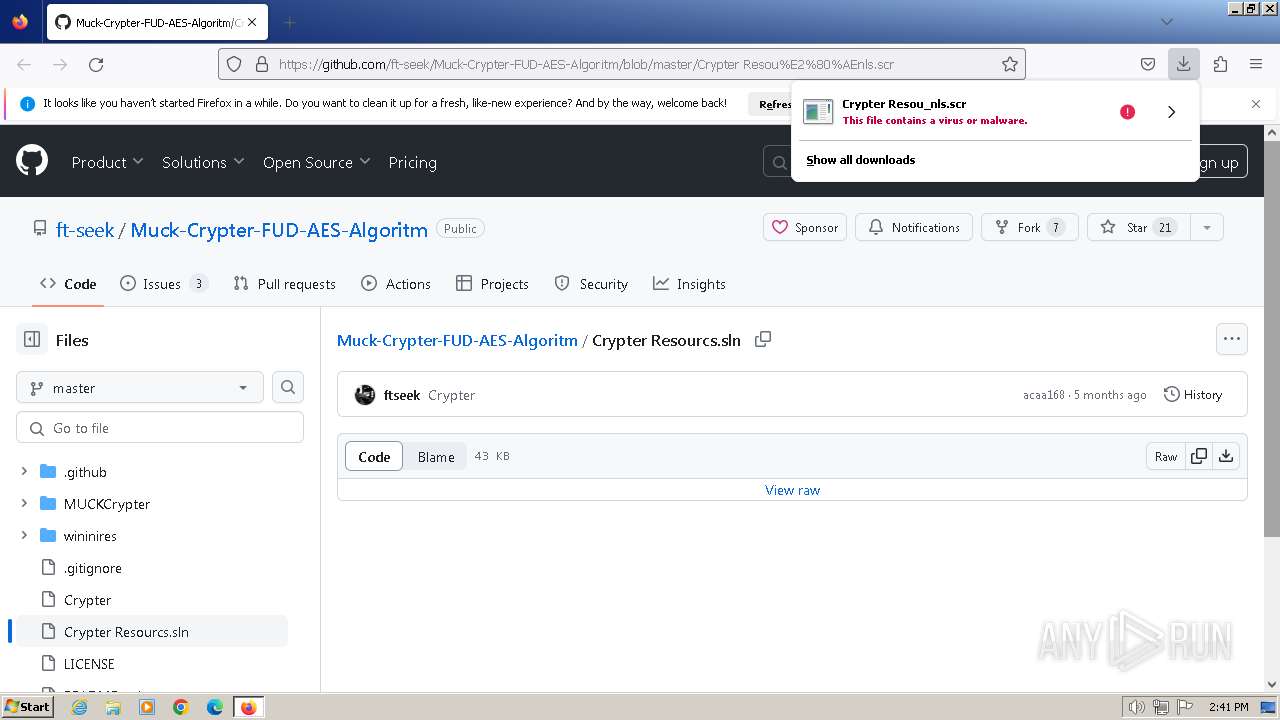Image resolution: width=1280 pixels, height=720 pixels.
Task: Click Show all downloads
Action: click(860, 160)
